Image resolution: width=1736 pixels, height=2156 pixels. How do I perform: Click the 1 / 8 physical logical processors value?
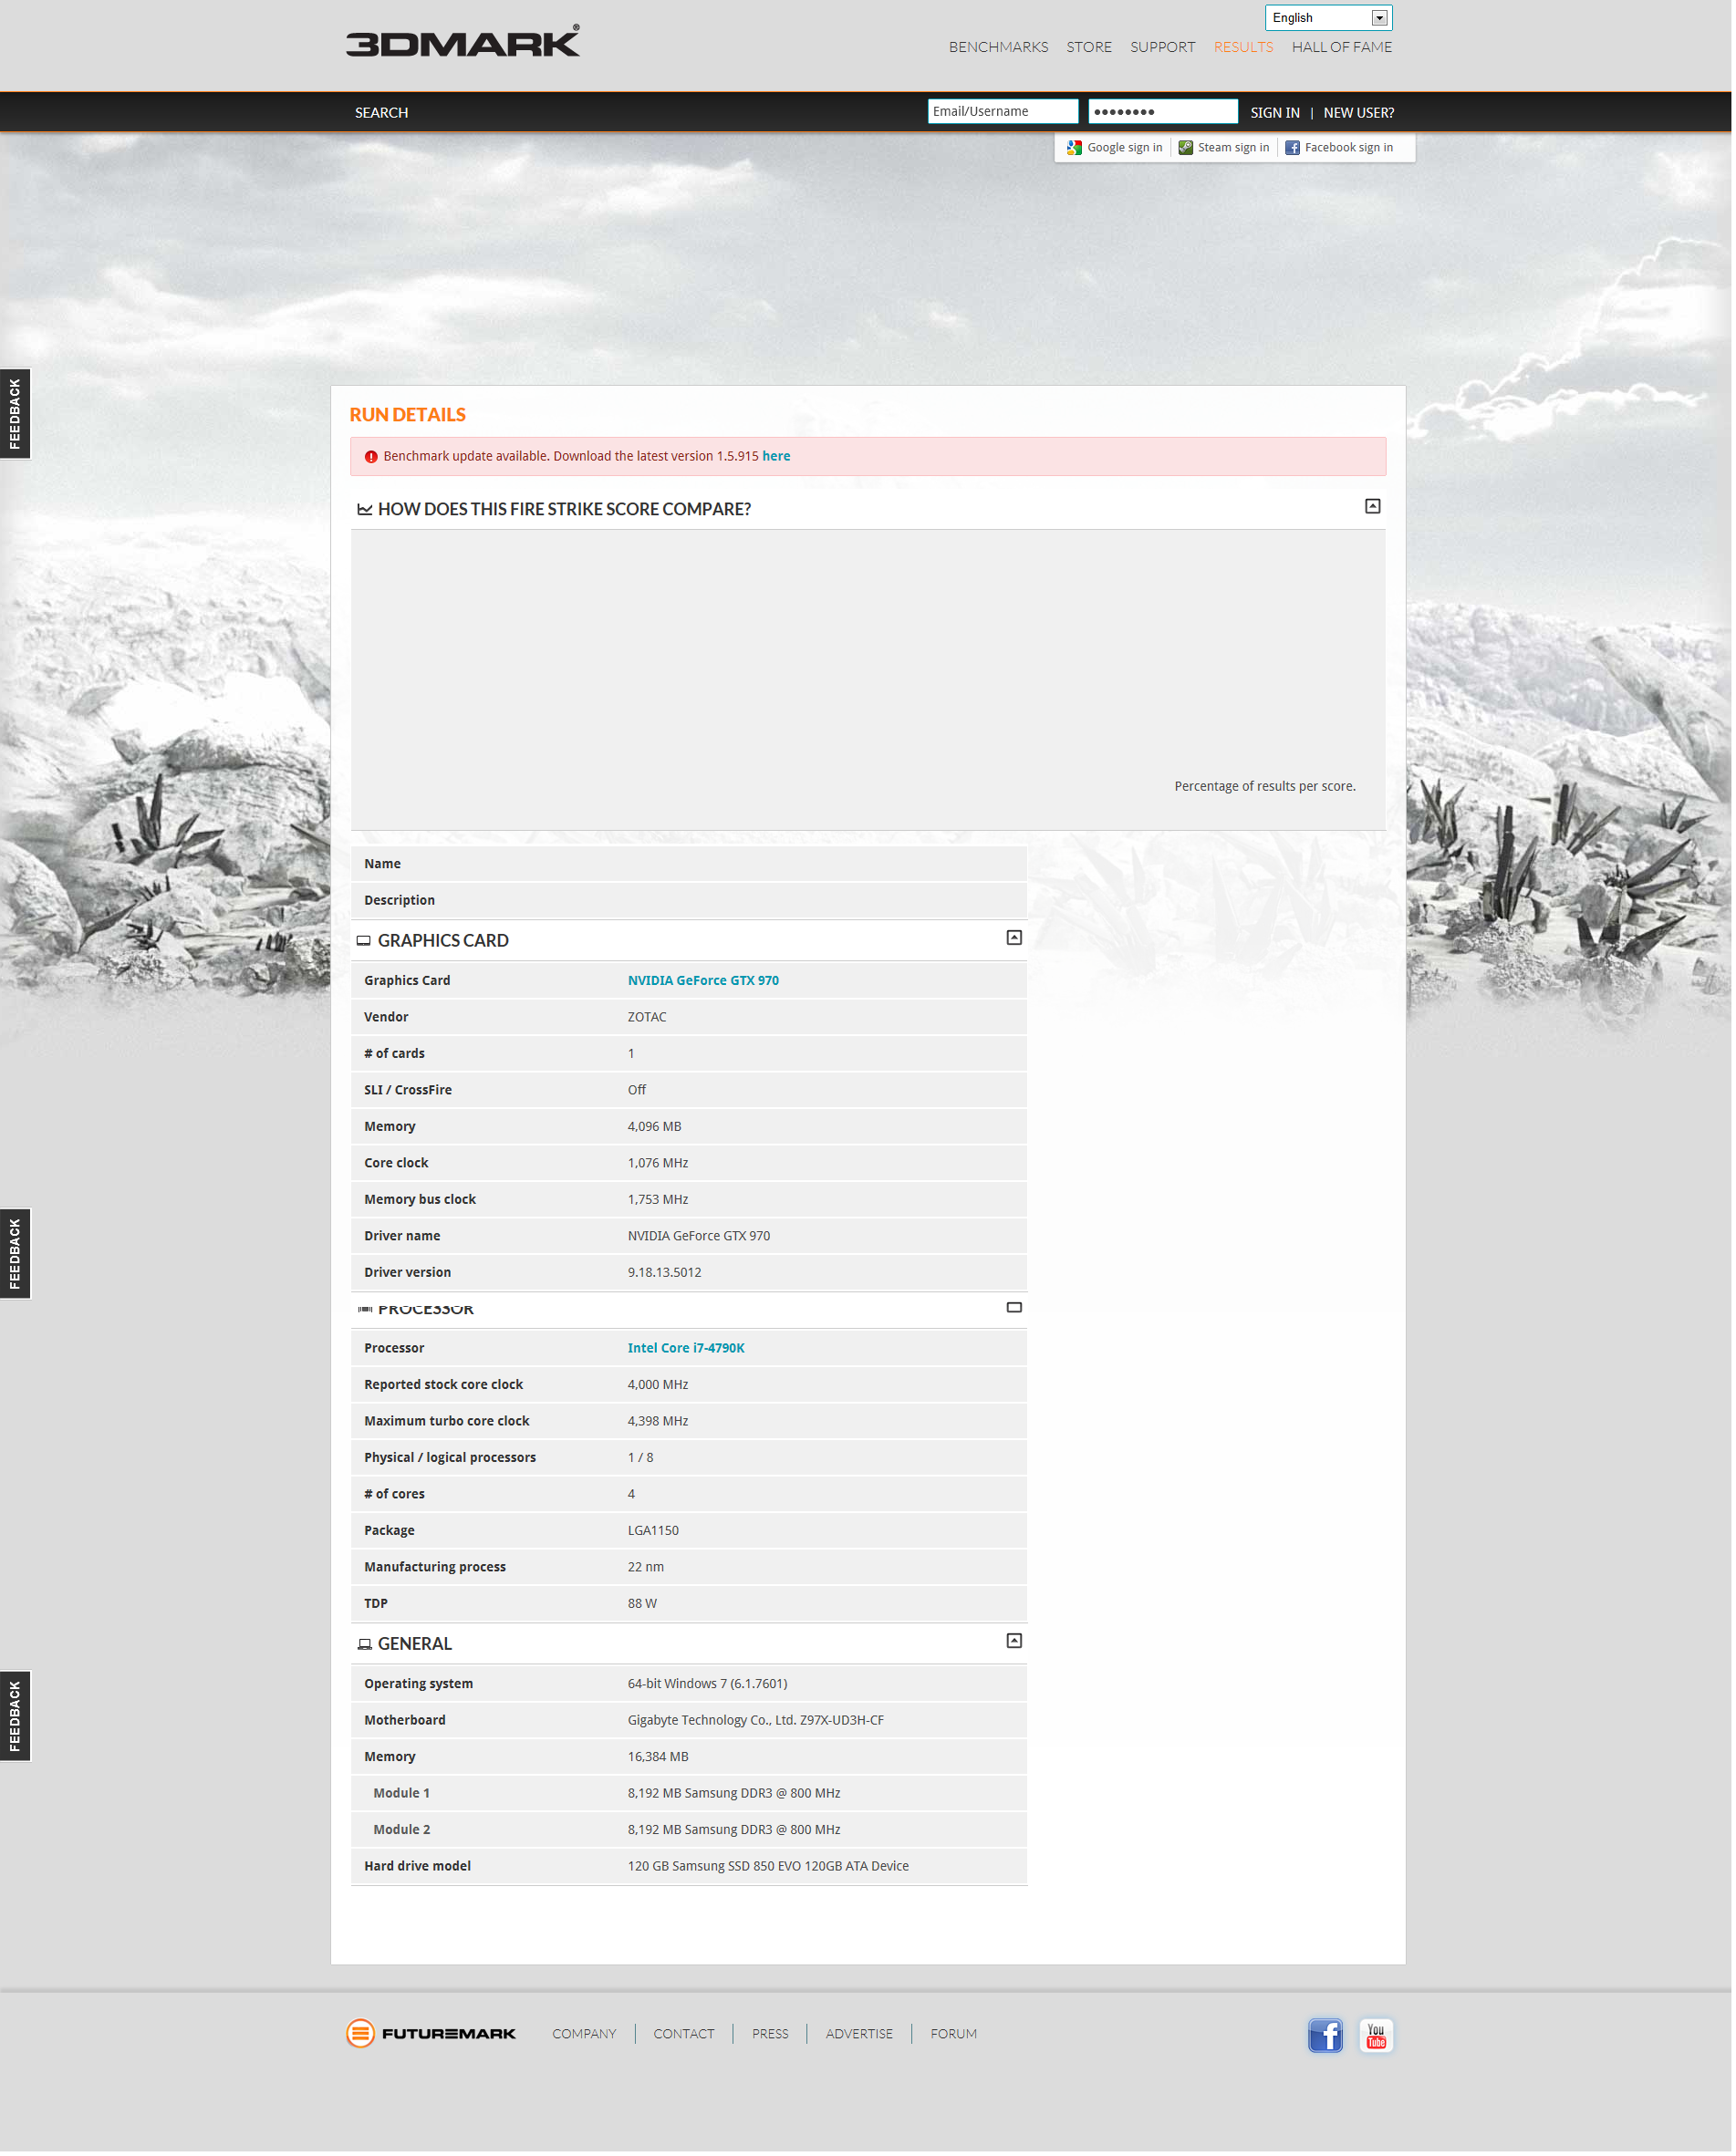tap(640, 1458)
